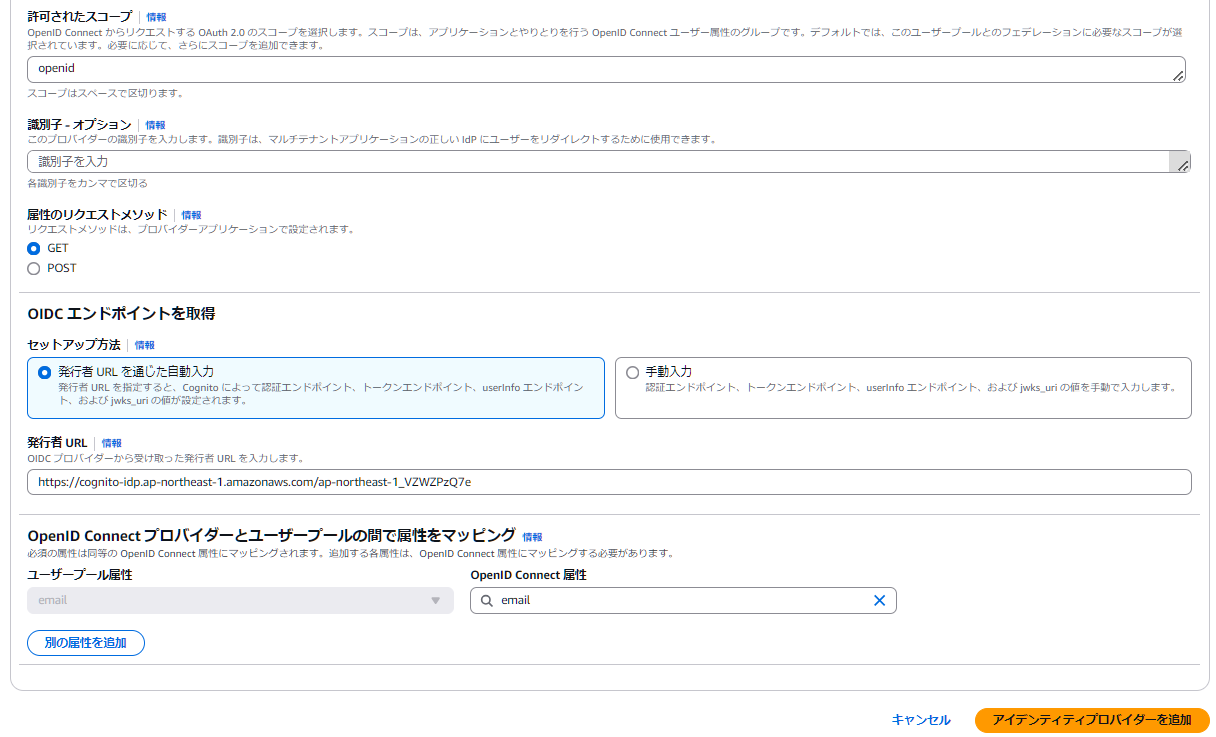The width and height of the screenshot is (1216, 737).
Task: Open 情報 link next to 許可されたスコープ
Action: (157, 17)
